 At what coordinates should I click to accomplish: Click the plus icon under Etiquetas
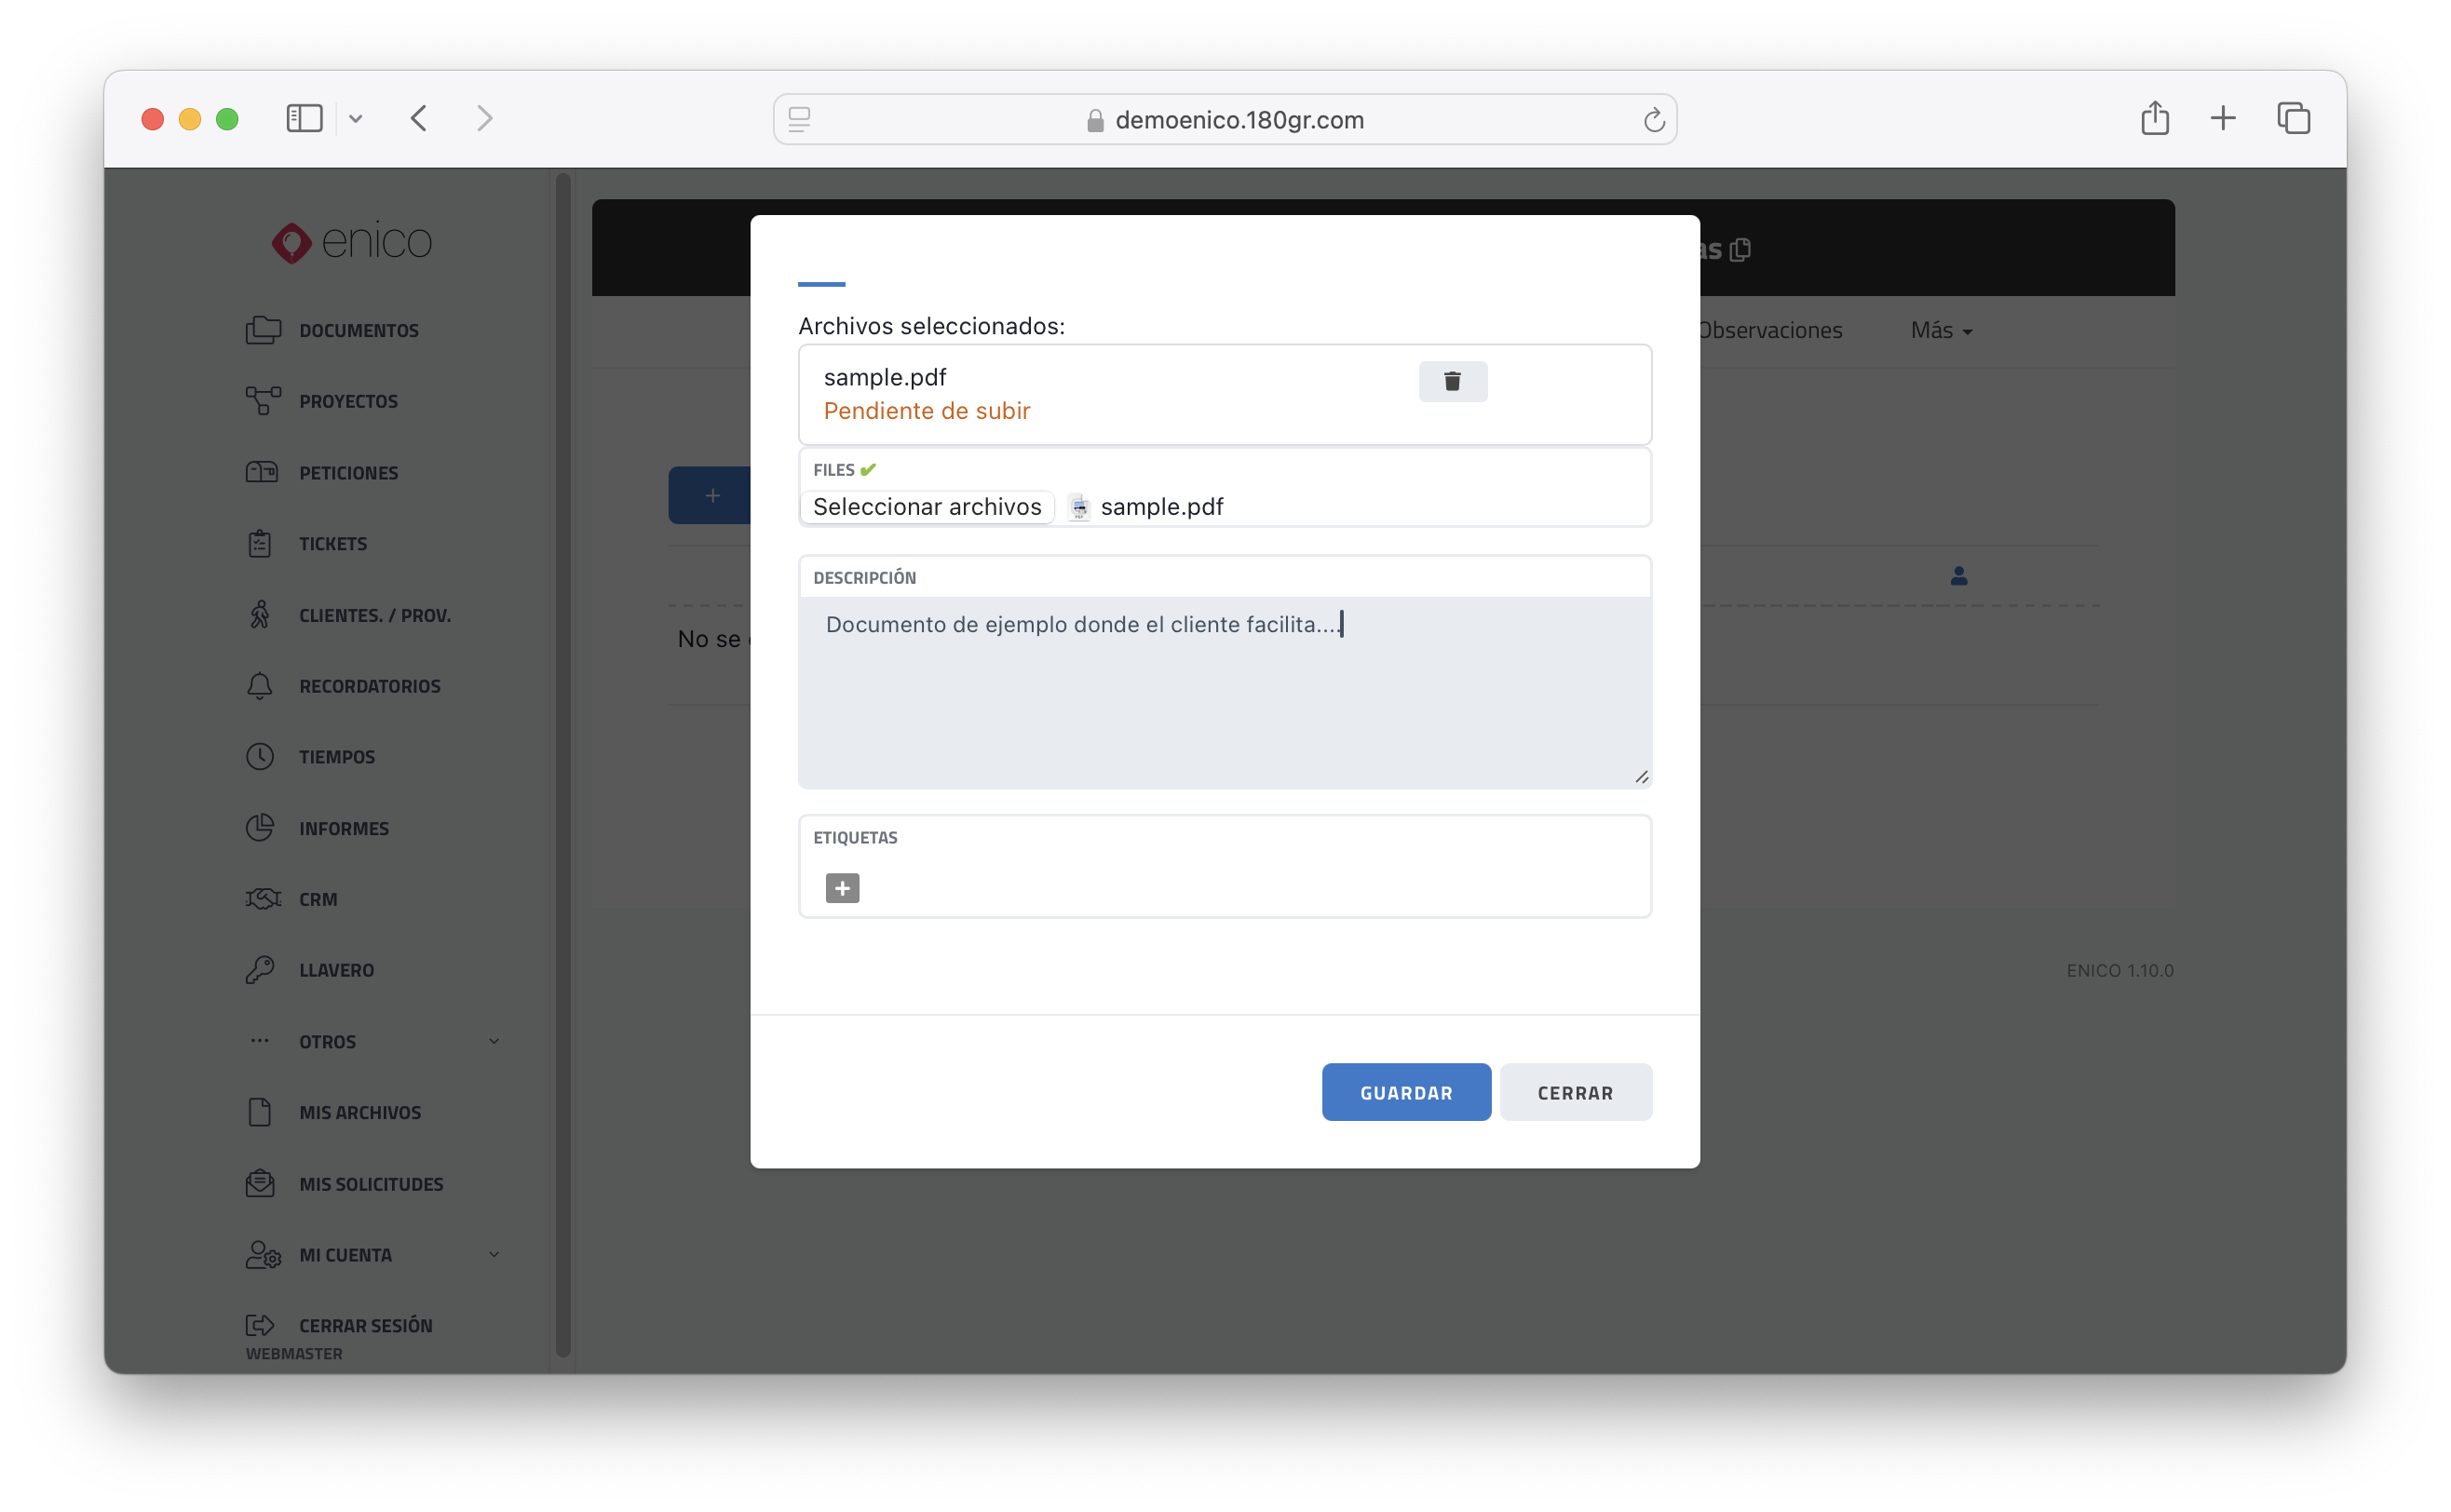pyautogui.click(x=842, y=888)
